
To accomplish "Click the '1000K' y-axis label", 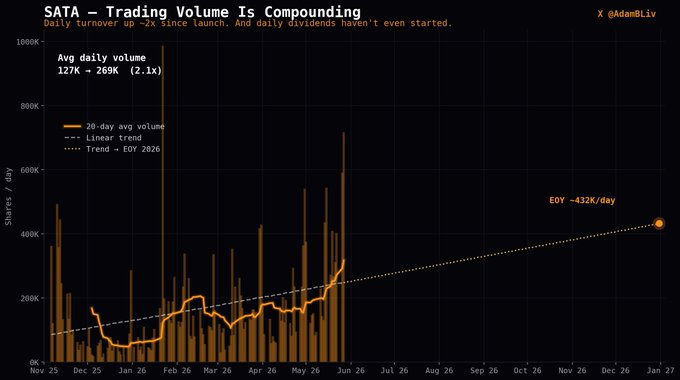I will (x=27, y=42).
